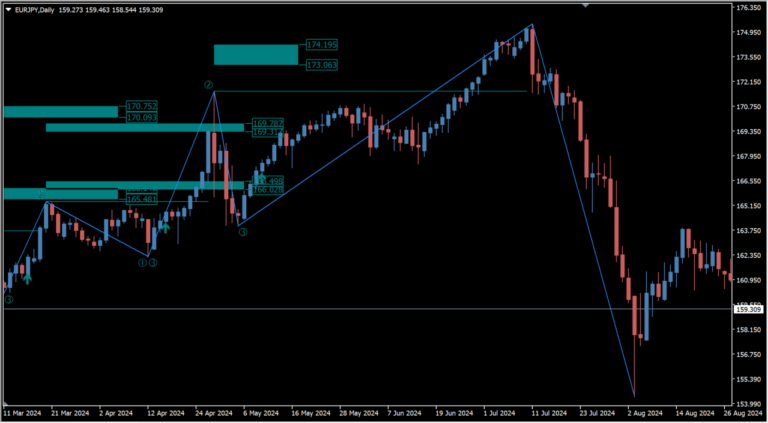
Task: Select the teal zone between 174.195 and 173.063
Action: coord(255,55)
